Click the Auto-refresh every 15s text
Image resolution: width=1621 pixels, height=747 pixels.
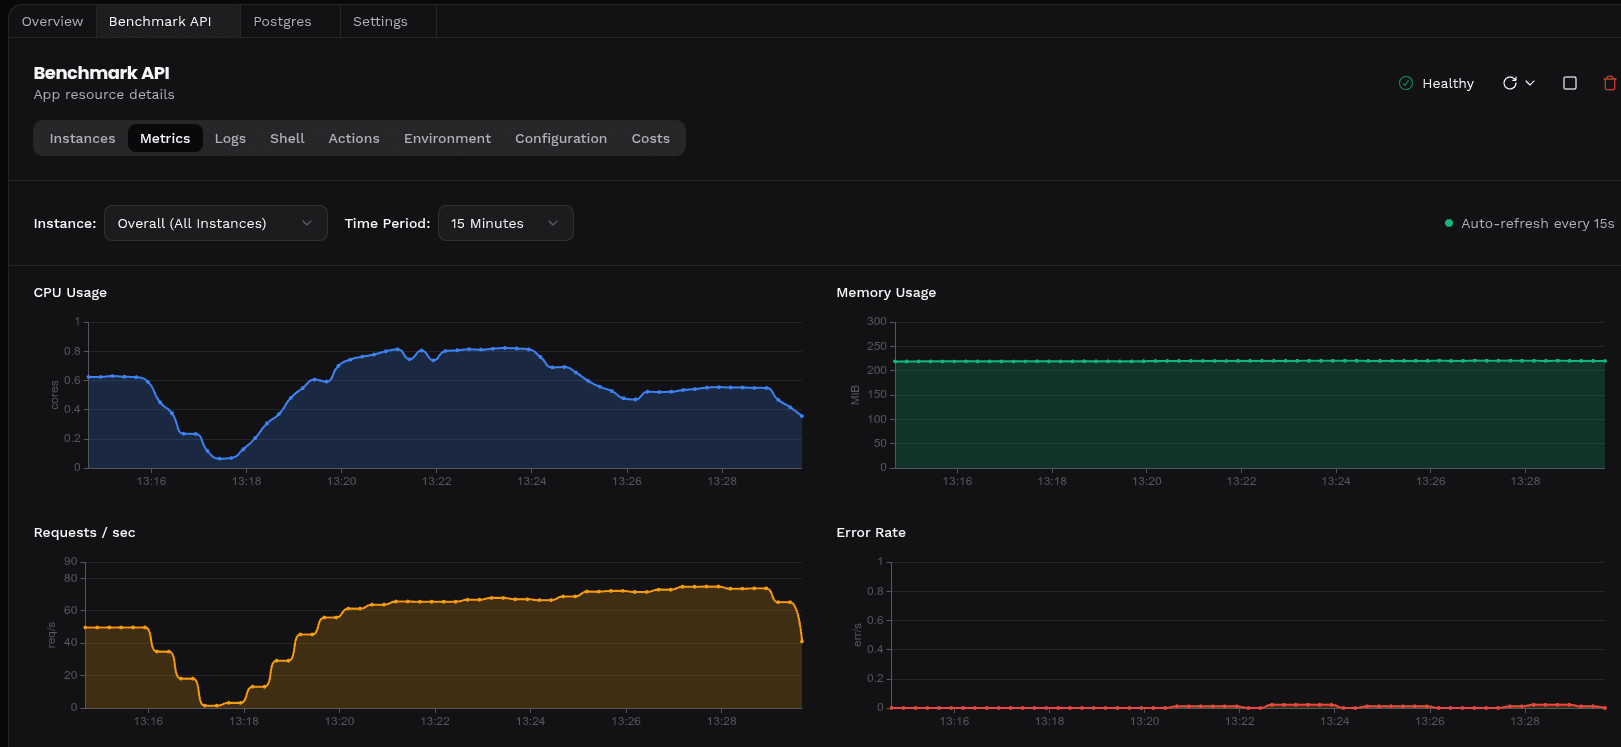[1538, 223]
